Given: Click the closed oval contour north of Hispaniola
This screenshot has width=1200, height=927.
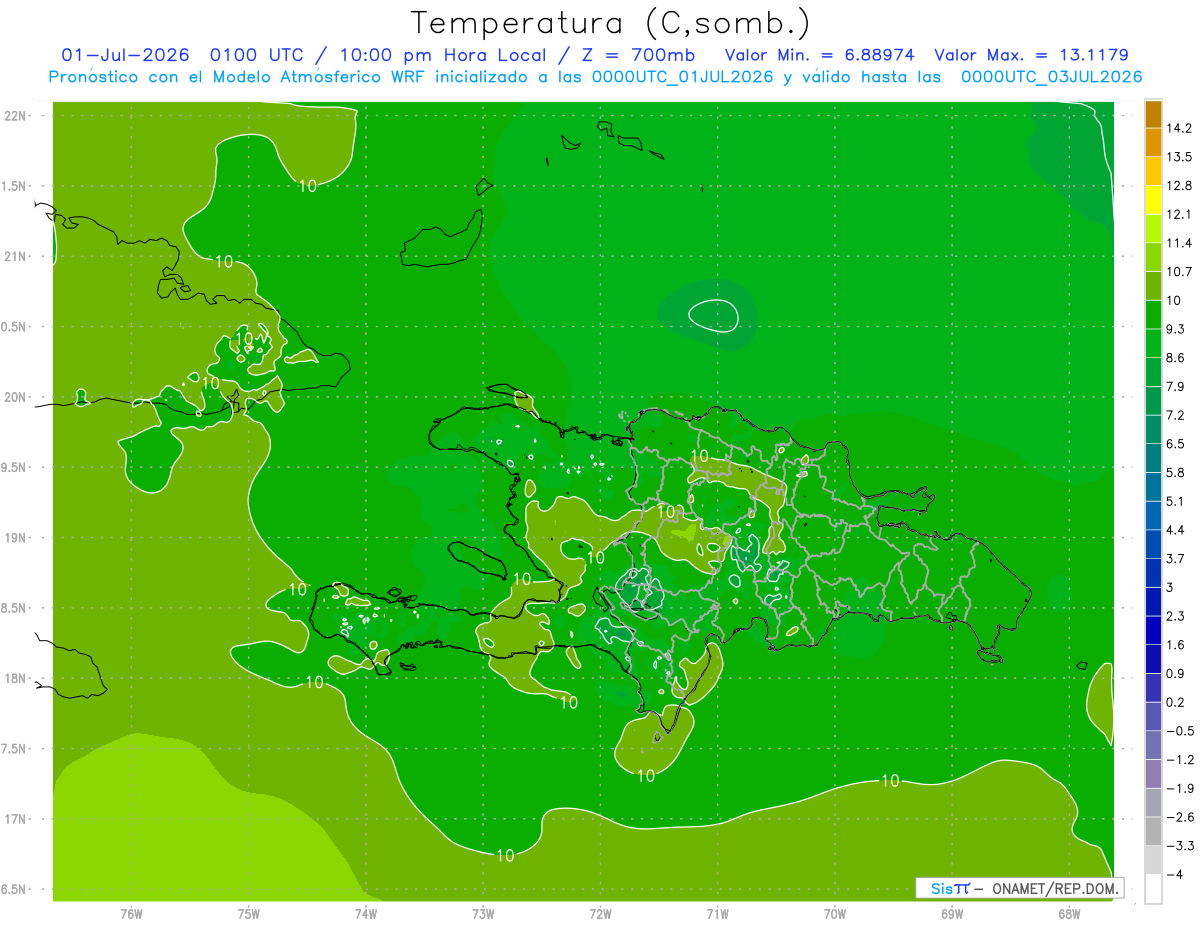Looking at the screenshot, I should (x=713, y=315).
